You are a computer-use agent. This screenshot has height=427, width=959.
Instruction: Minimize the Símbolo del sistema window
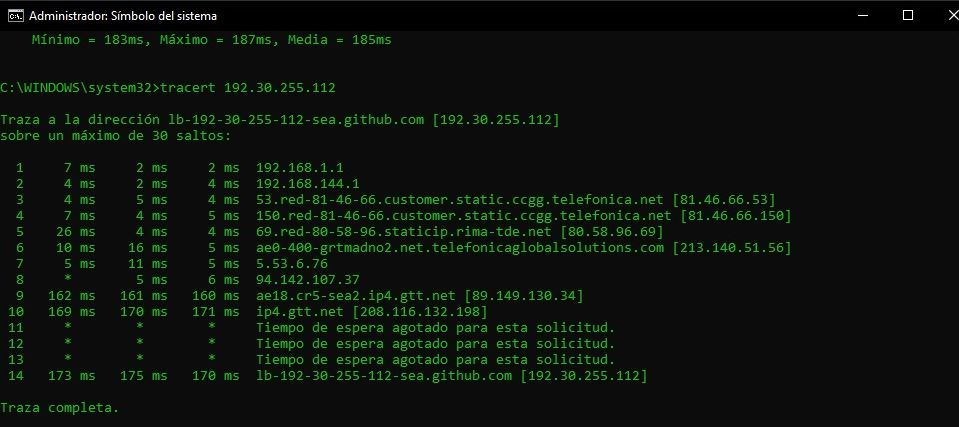pos(864,16)
